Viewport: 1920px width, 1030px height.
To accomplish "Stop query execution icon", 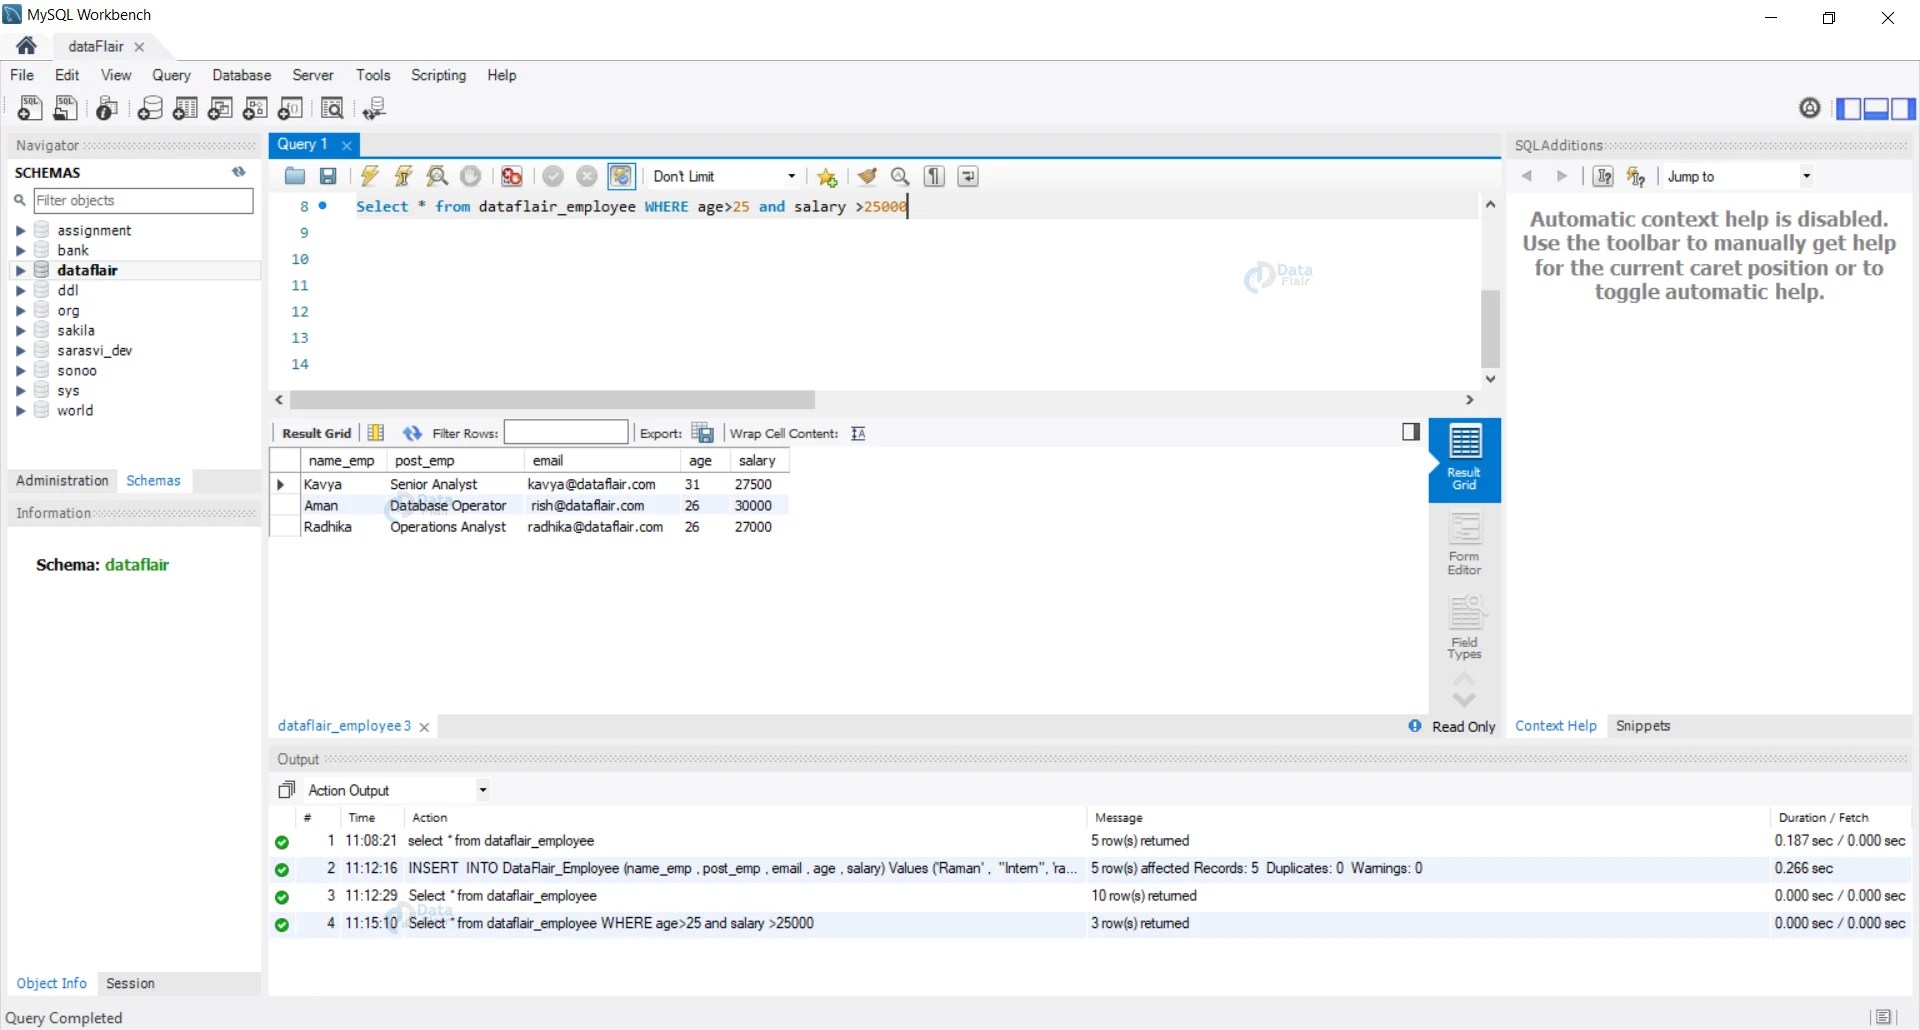I will tap(471, 177).
